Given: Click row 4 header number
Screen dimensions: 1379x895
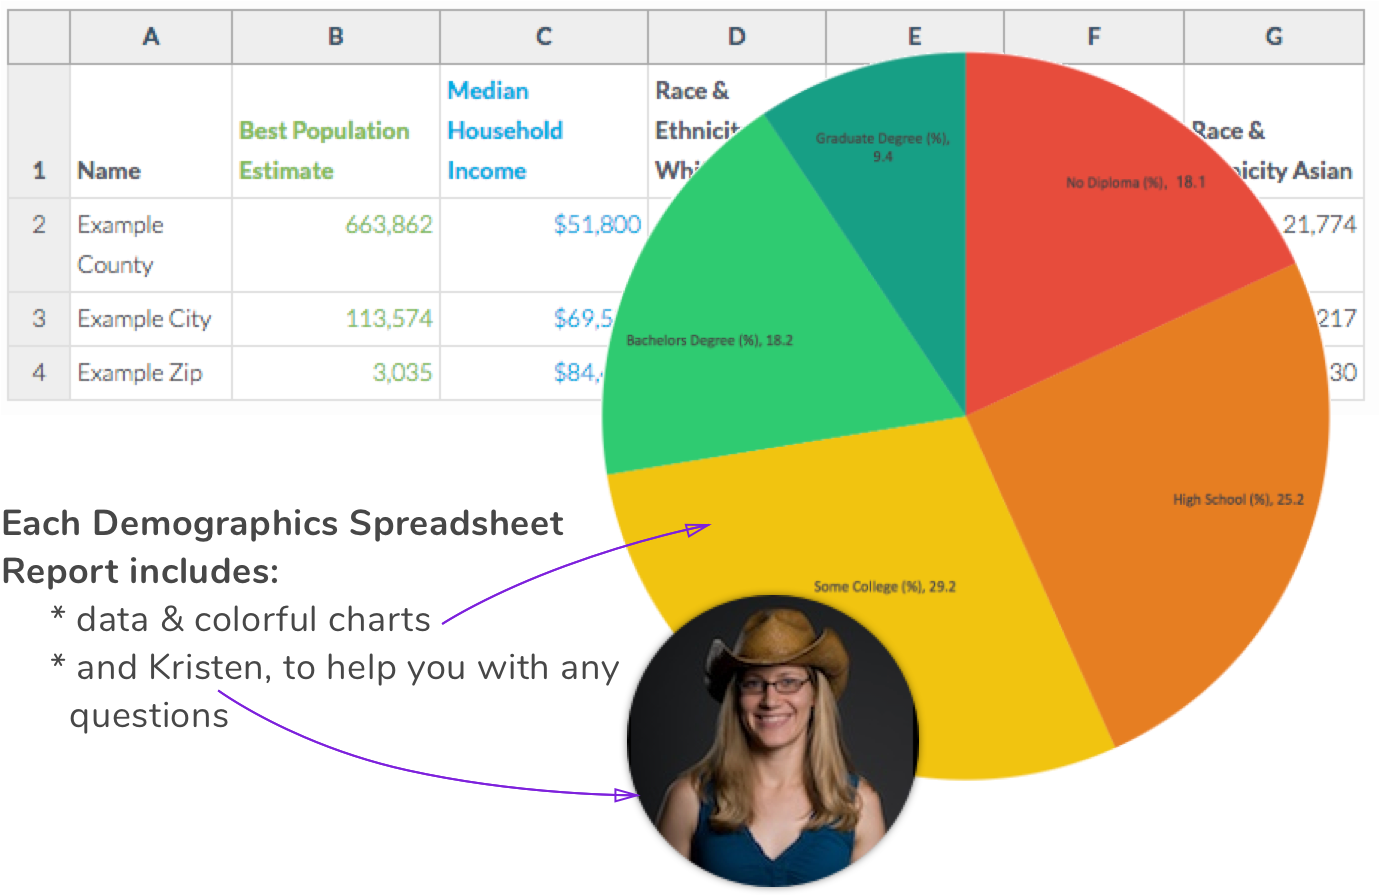Looking at the screenshot, I should tap(39, 373).
